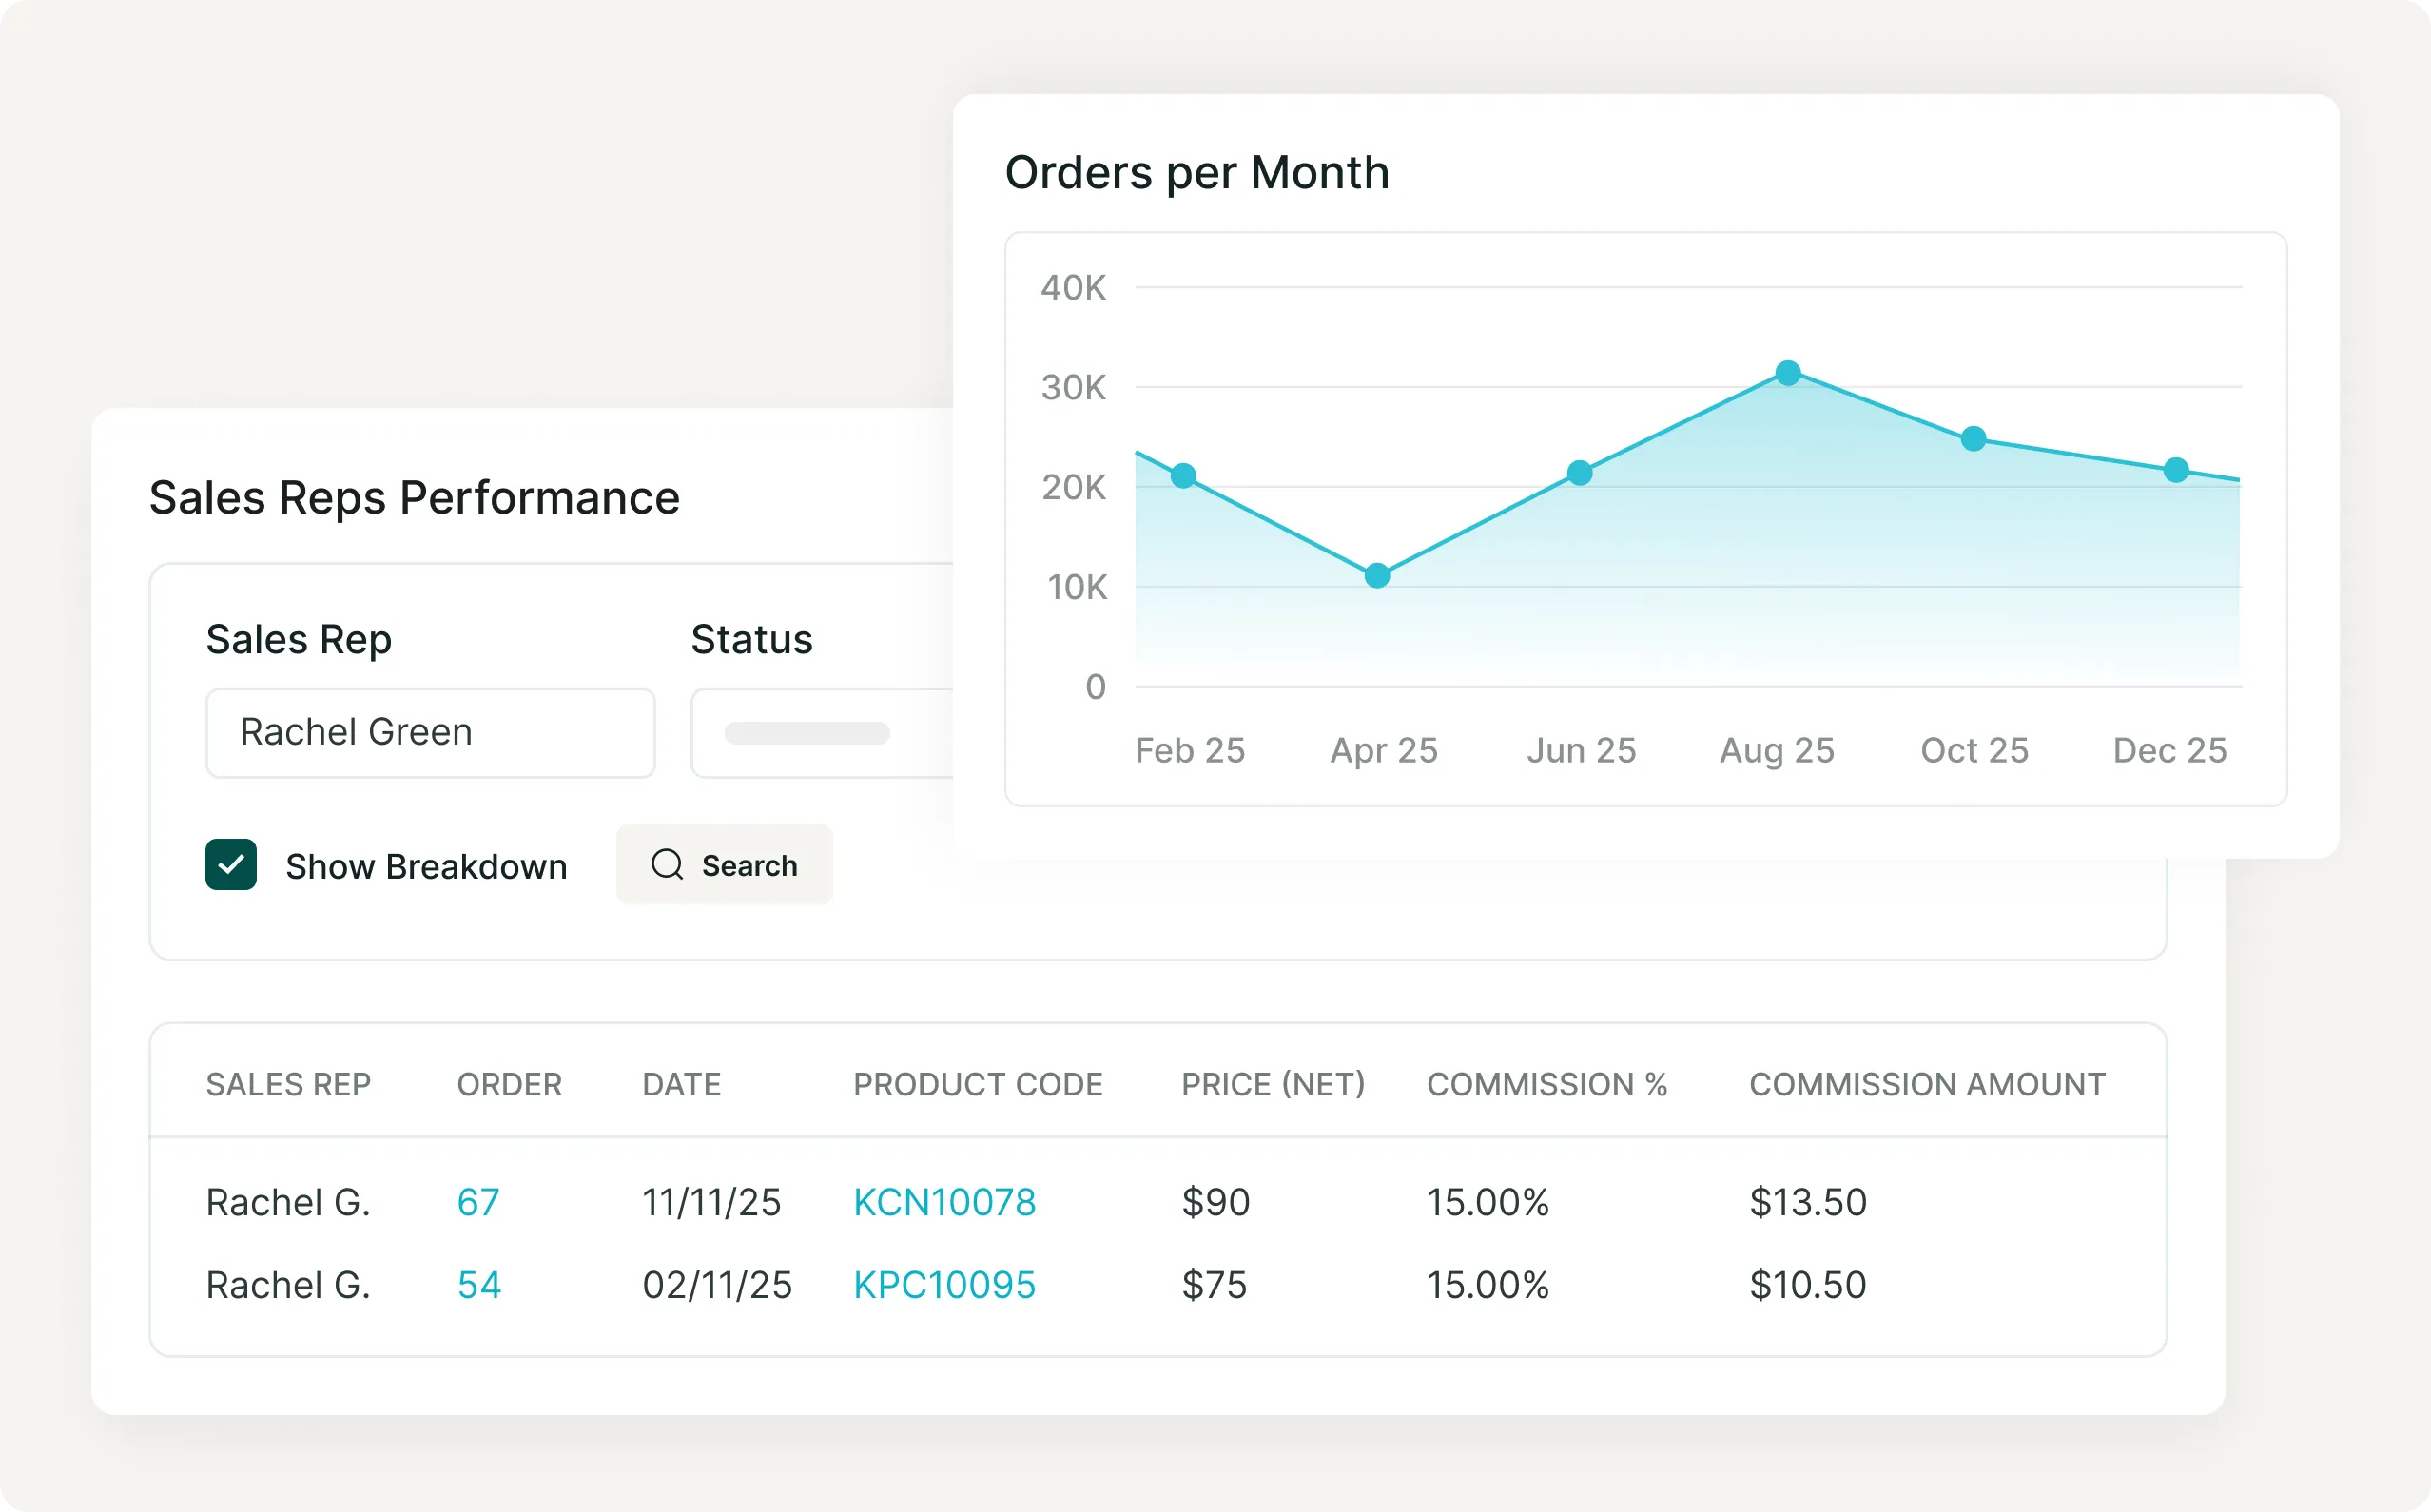Toggle the Show Breakdown checkbox

231,864
